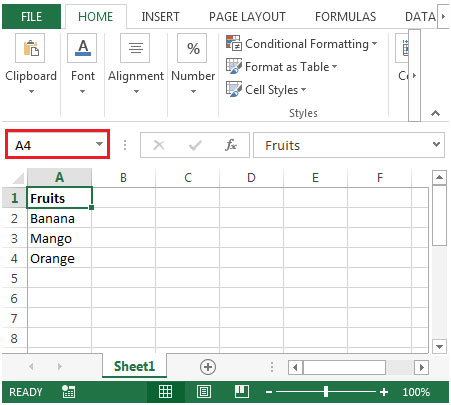Open the Clipboard paste icon group
Screen dimensions: 451x405
coord(30,48)
